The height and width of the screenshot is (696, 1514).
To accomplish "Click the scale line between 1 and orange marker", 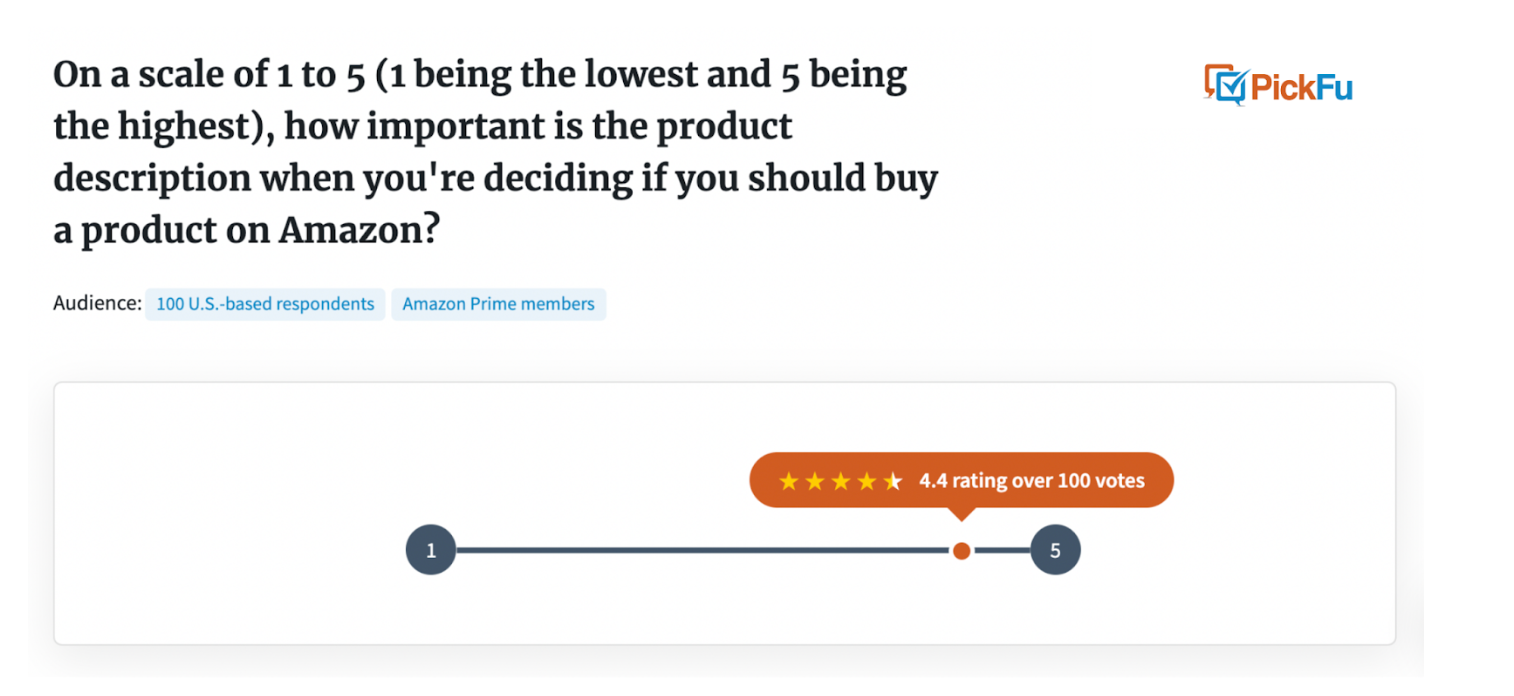I will point(703,550).
